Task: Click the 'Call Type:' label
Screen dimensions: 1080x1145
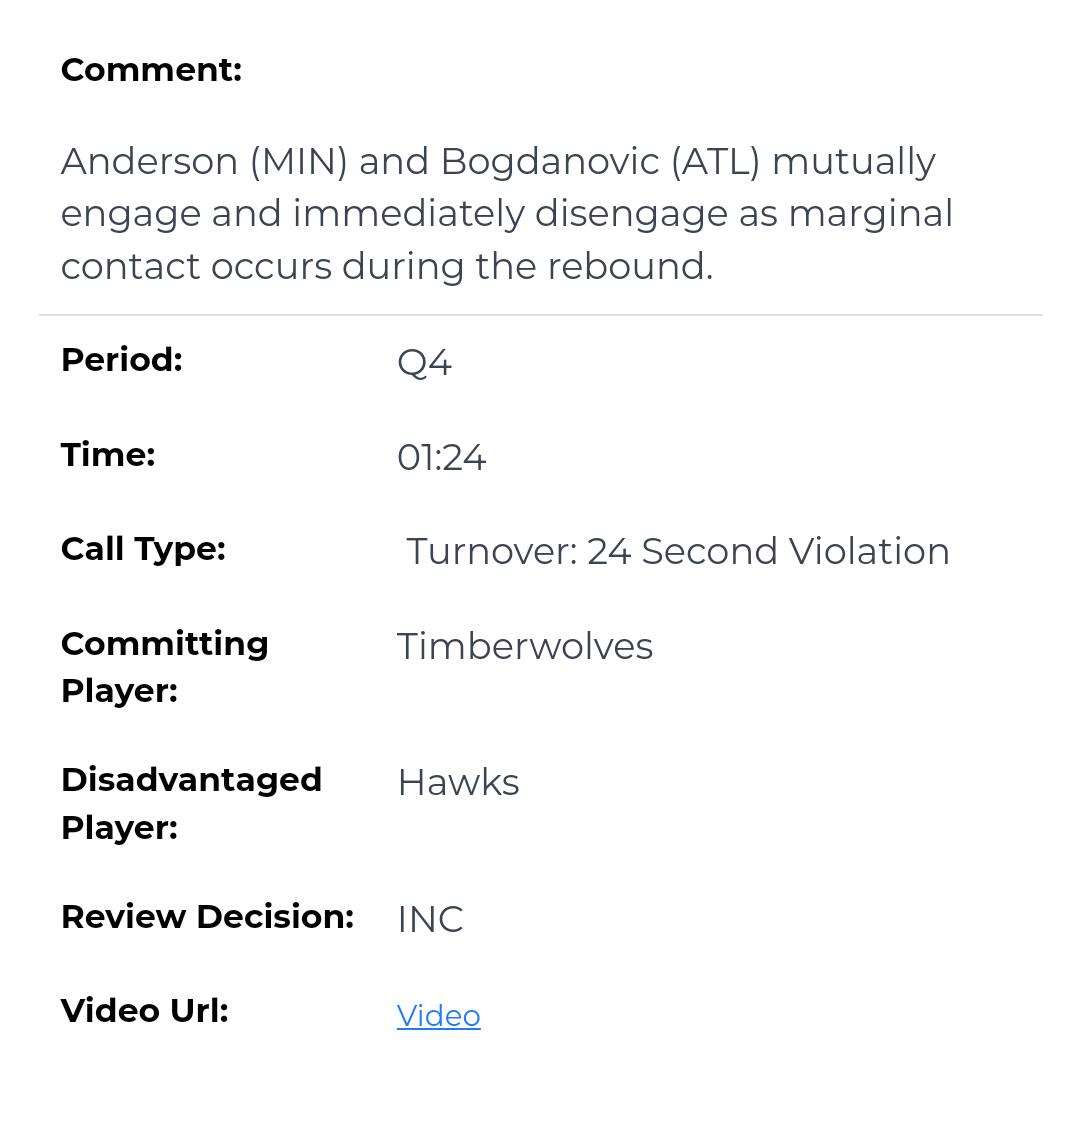Action: pos(143,549)
